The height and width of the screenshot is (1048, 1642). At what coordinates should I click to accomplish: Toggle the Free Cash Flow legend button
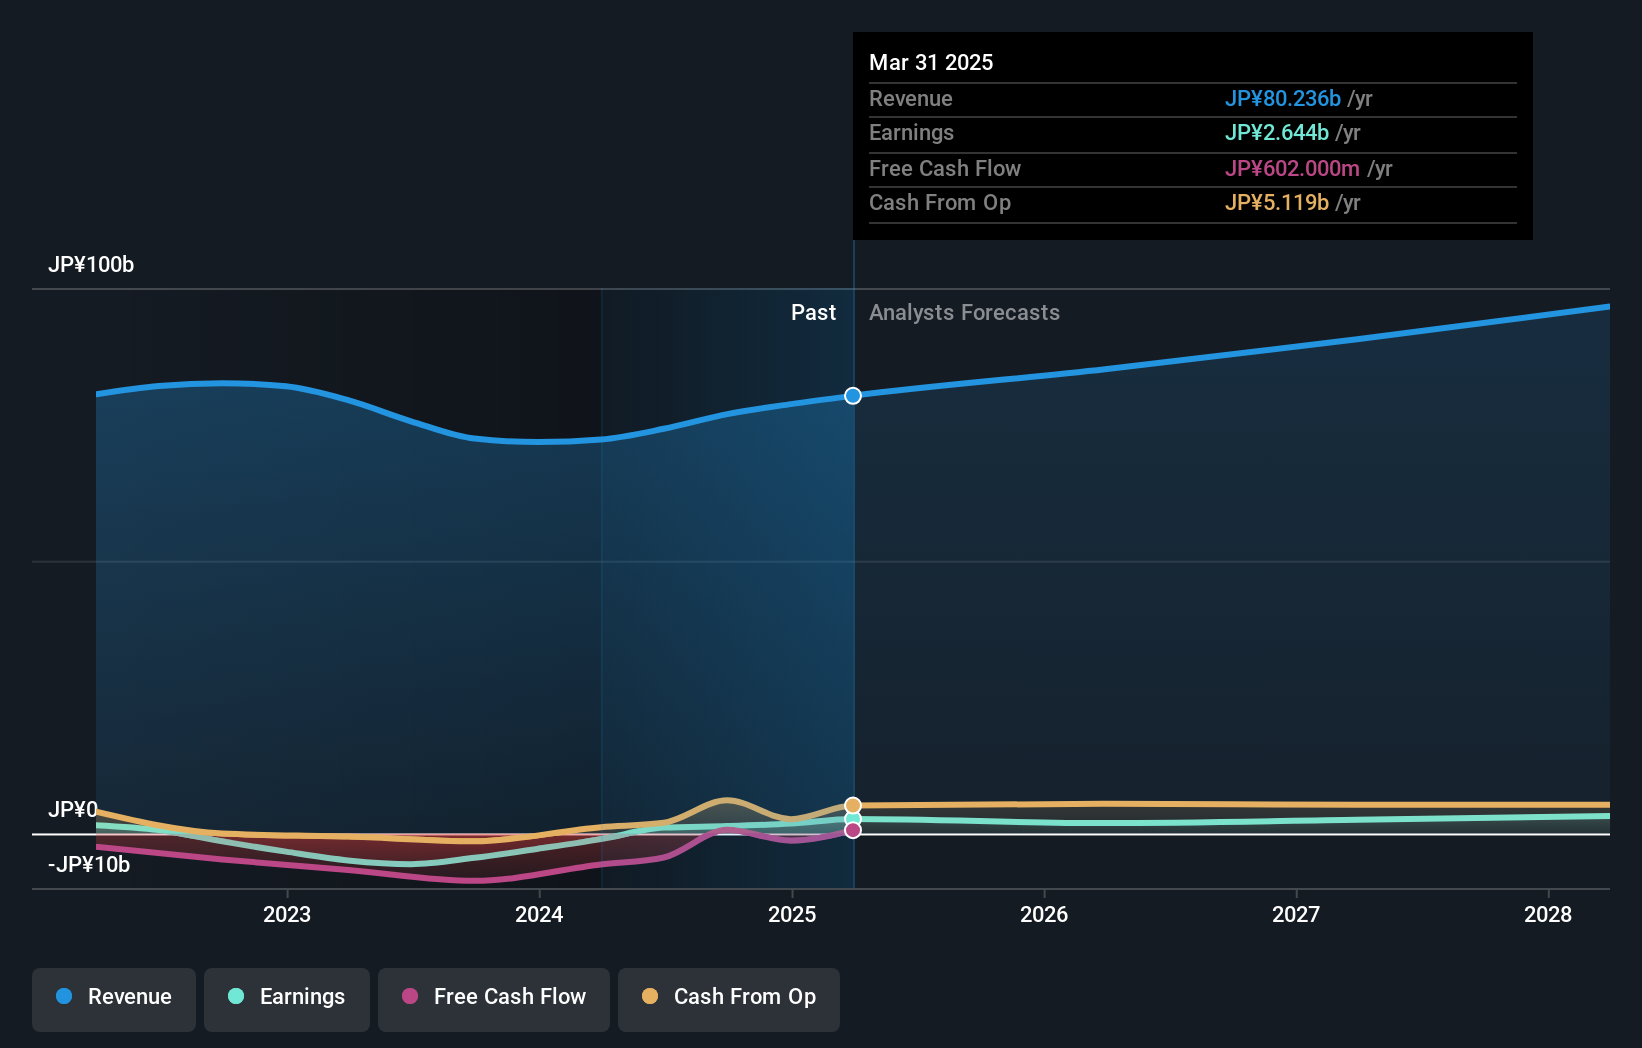[x=494, y=999]
